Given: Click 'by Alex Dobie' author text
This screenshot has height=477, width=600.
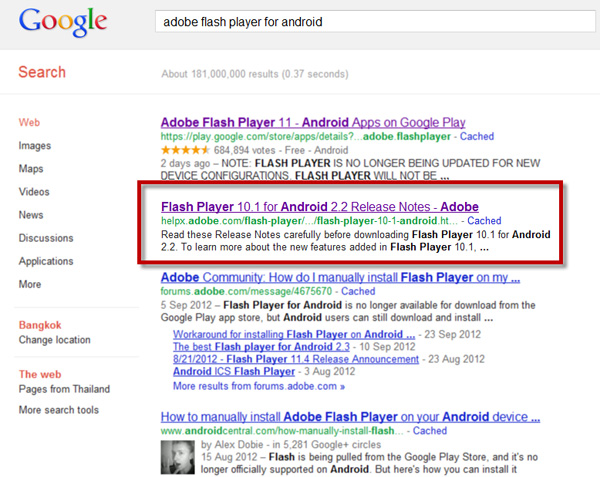Looking at the screenshot, I should pyautogui.click(x=232, y=444).
